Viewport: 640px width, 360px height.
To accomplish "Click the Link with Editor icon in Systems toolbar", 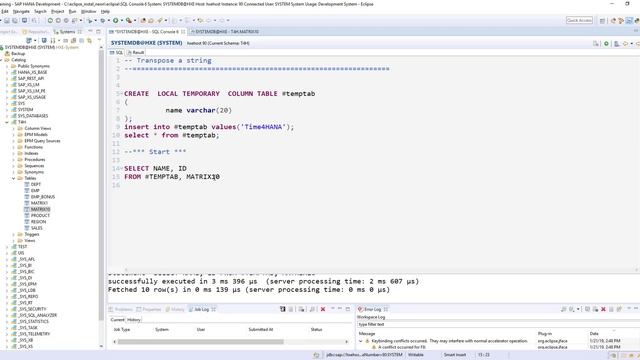I will [89, 40].
